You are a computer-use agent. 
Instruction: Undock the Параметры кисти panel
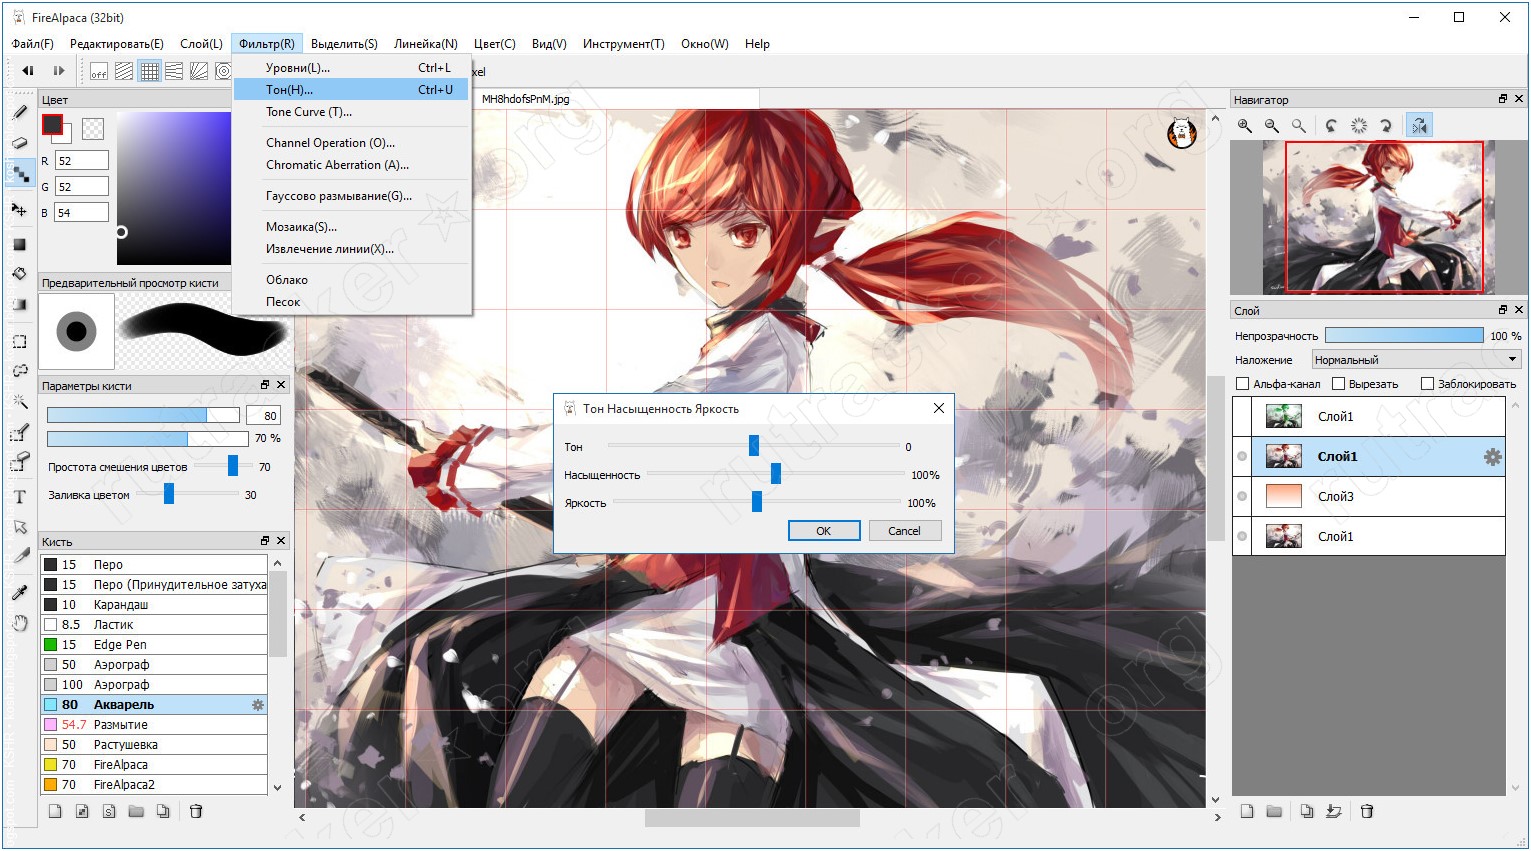265,385
